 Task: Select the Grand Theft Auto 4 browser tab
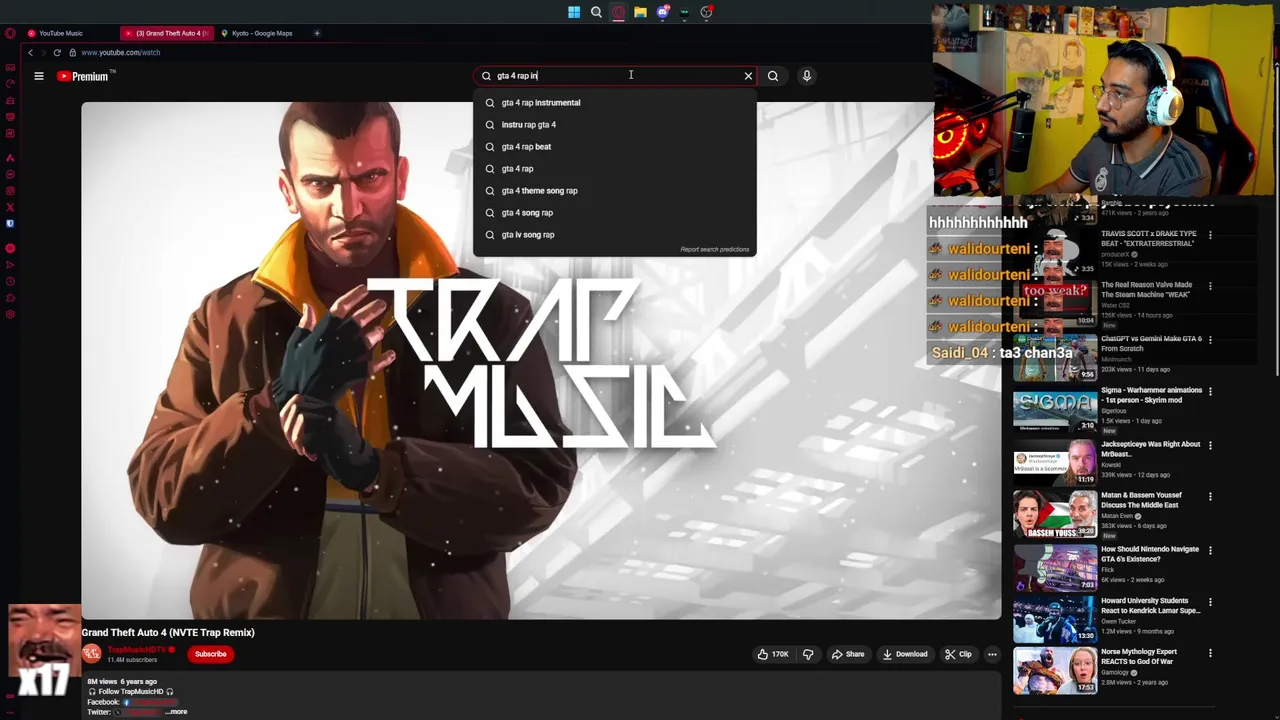[x=166, y=33]
